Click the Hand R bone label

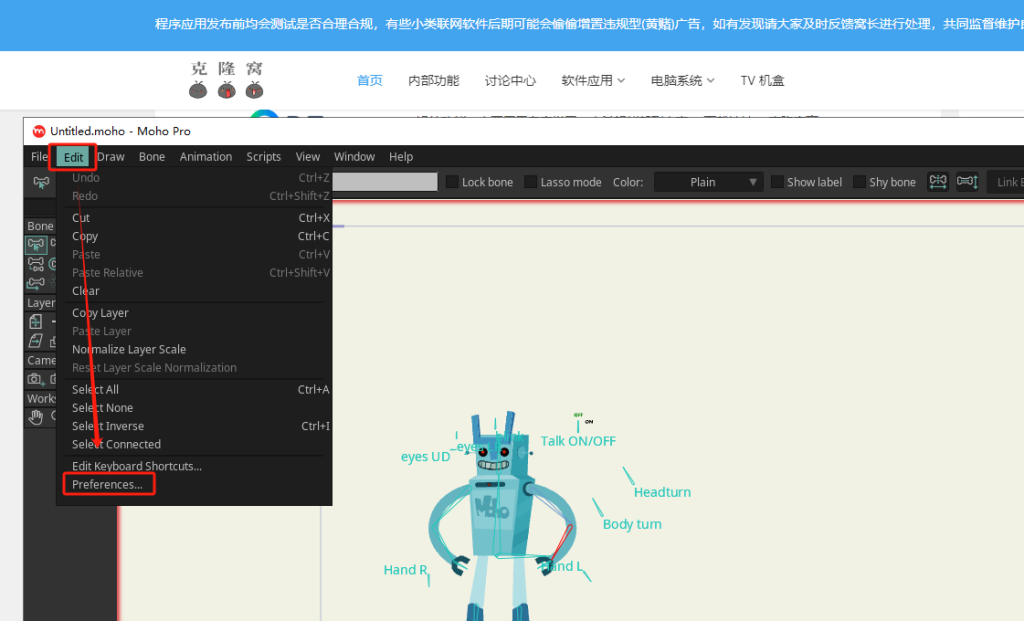coord(405,569)
